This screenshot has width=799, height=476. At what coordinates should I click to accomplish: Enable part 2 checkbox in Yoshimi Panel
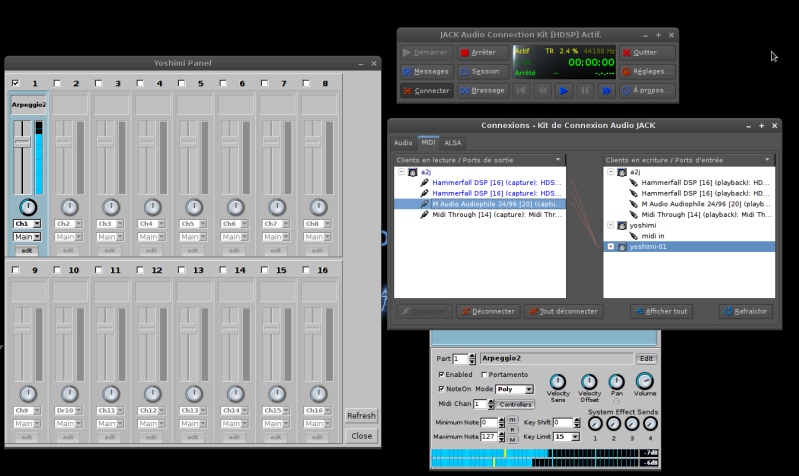[x=57, y=83]
